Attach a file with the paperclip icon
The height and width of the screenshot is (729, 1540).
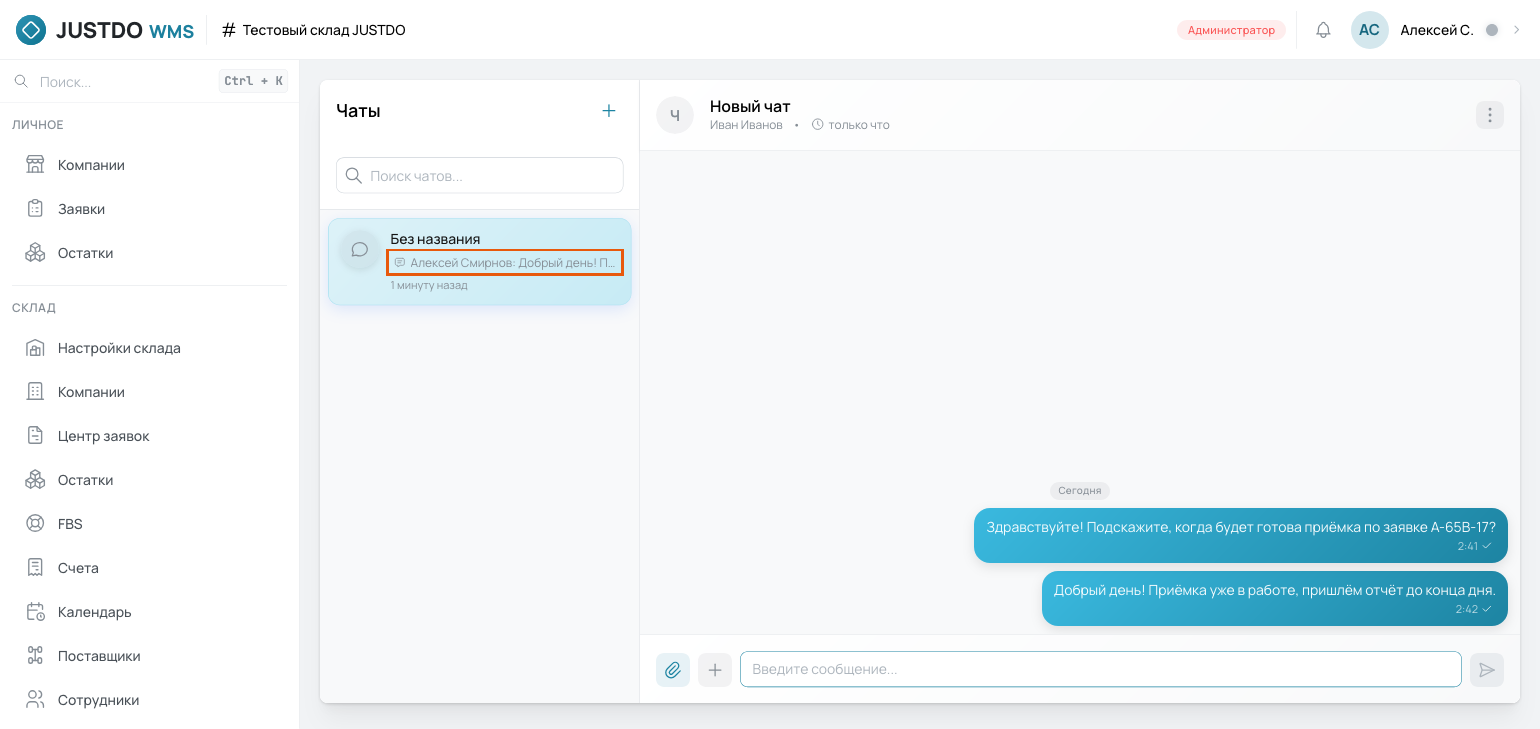click(673, 669)
